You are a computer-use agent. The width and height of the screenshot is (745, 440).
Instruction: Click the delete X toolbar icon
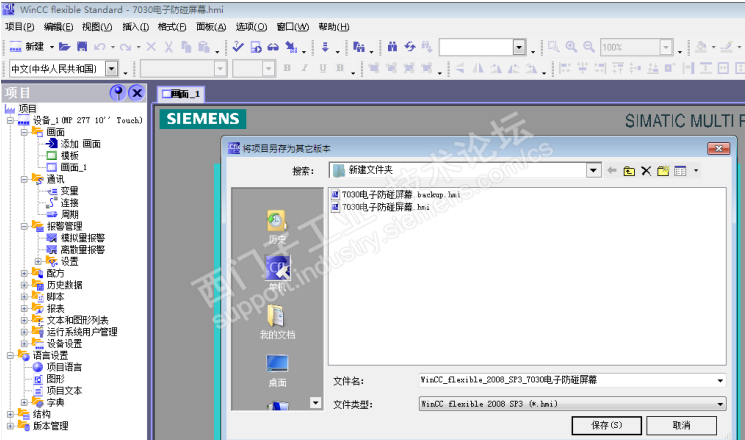(151, 47)
